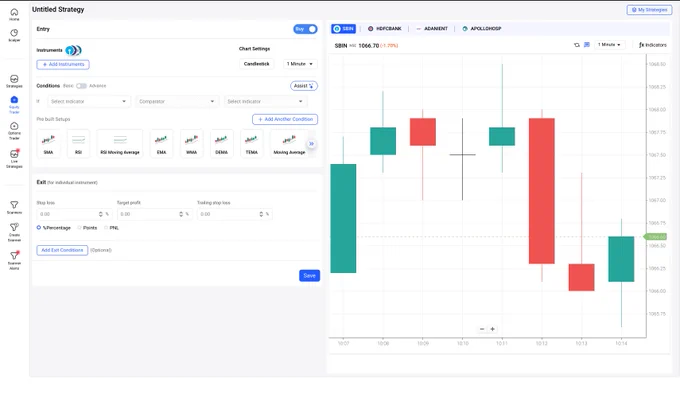Select the TEMA pre-built setup

252,144
